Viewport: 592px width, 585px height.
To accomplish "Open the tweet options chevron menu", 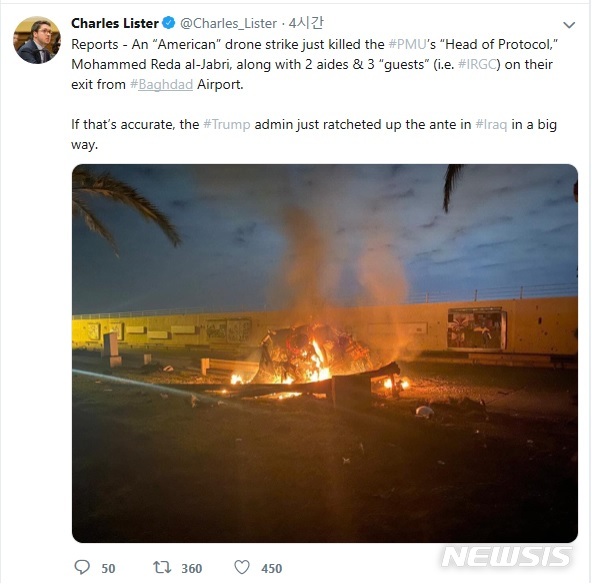I will (x=569, y=25).
